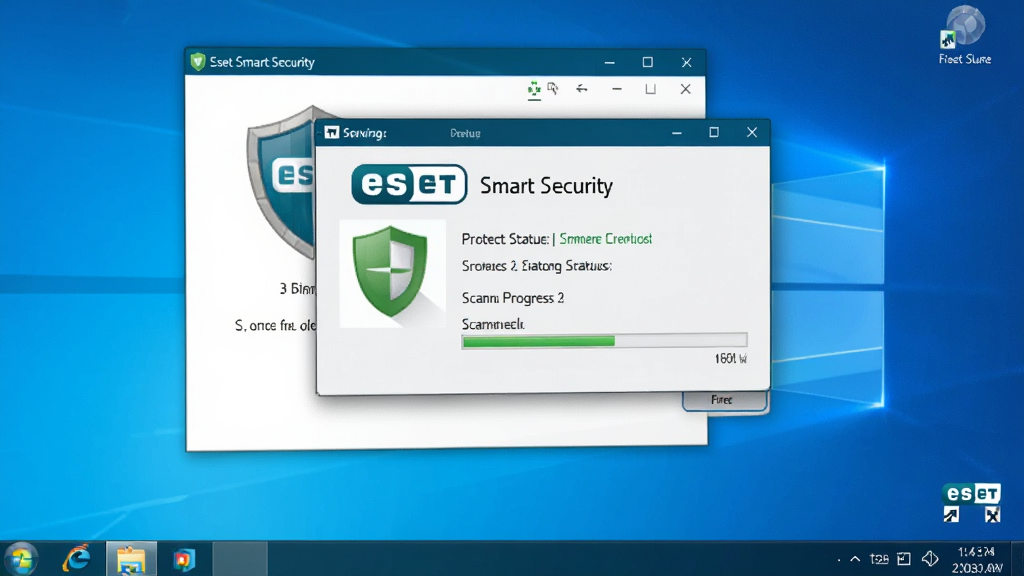
Task: Click the cursor icon in the back window toolbar
Action: [553, 88]
